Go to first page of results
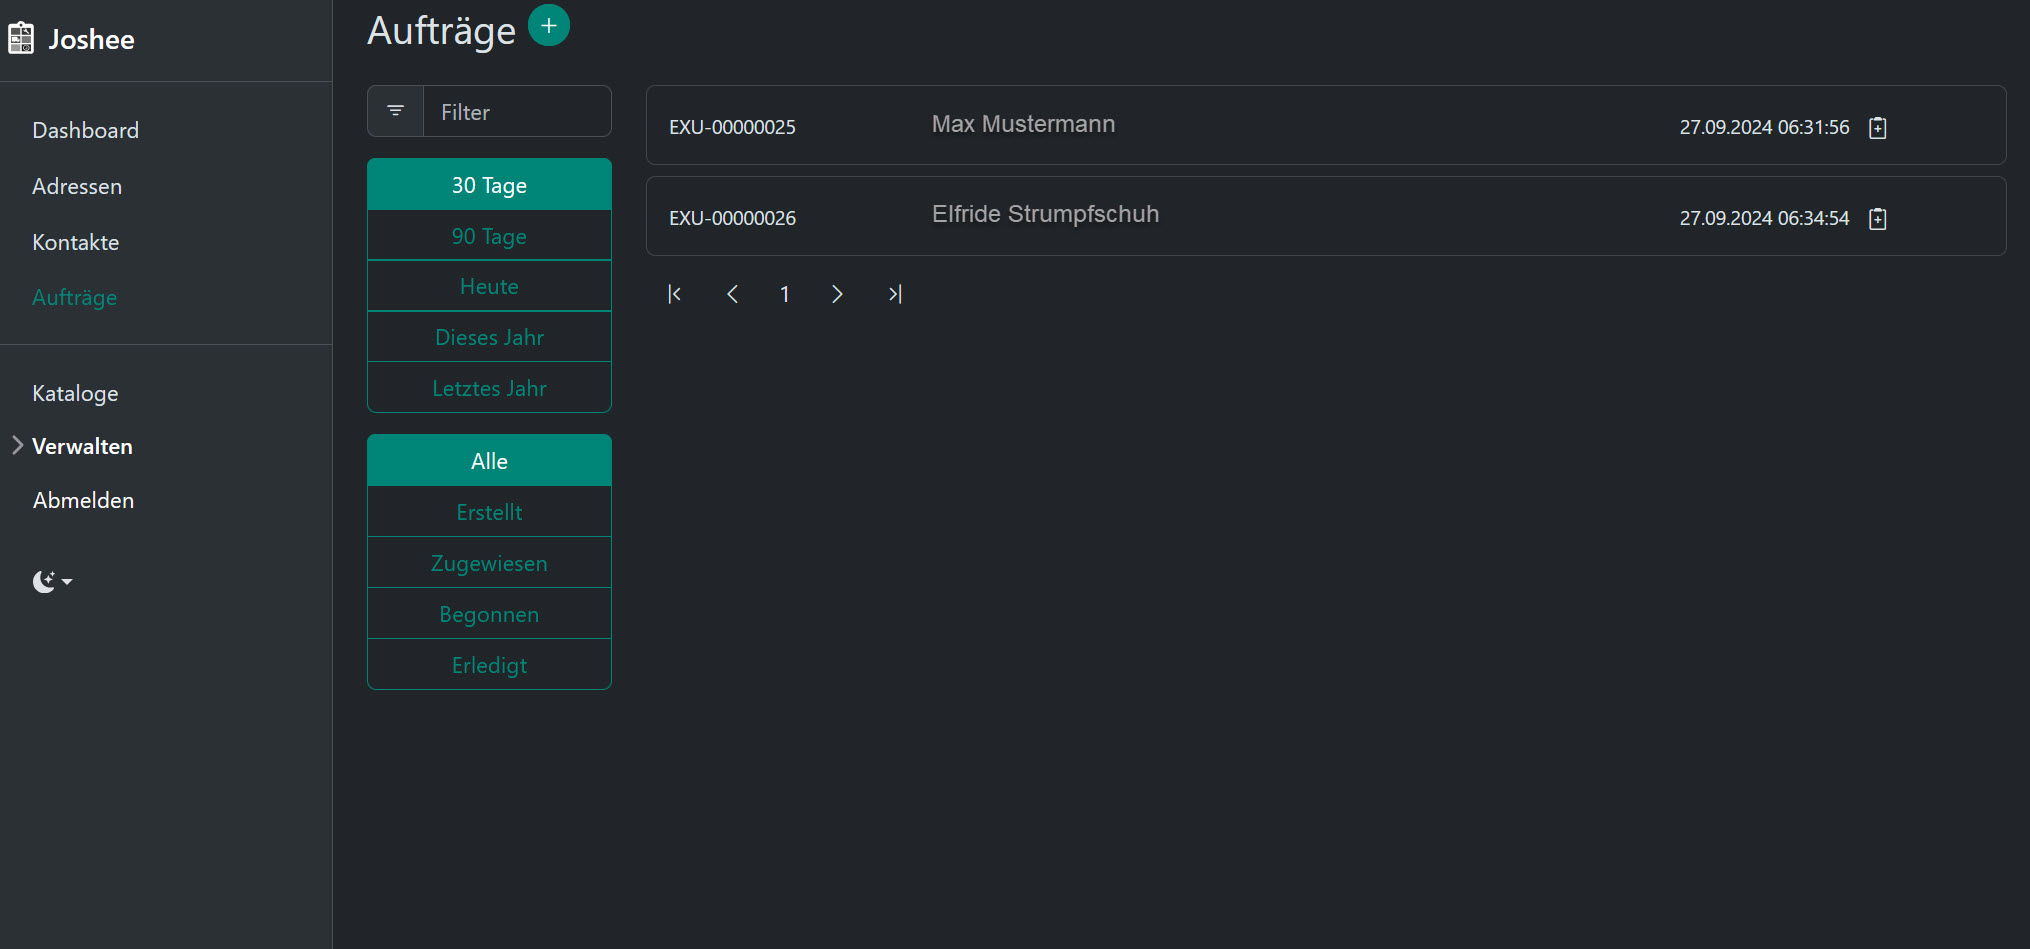 click(x=675, y=294)
